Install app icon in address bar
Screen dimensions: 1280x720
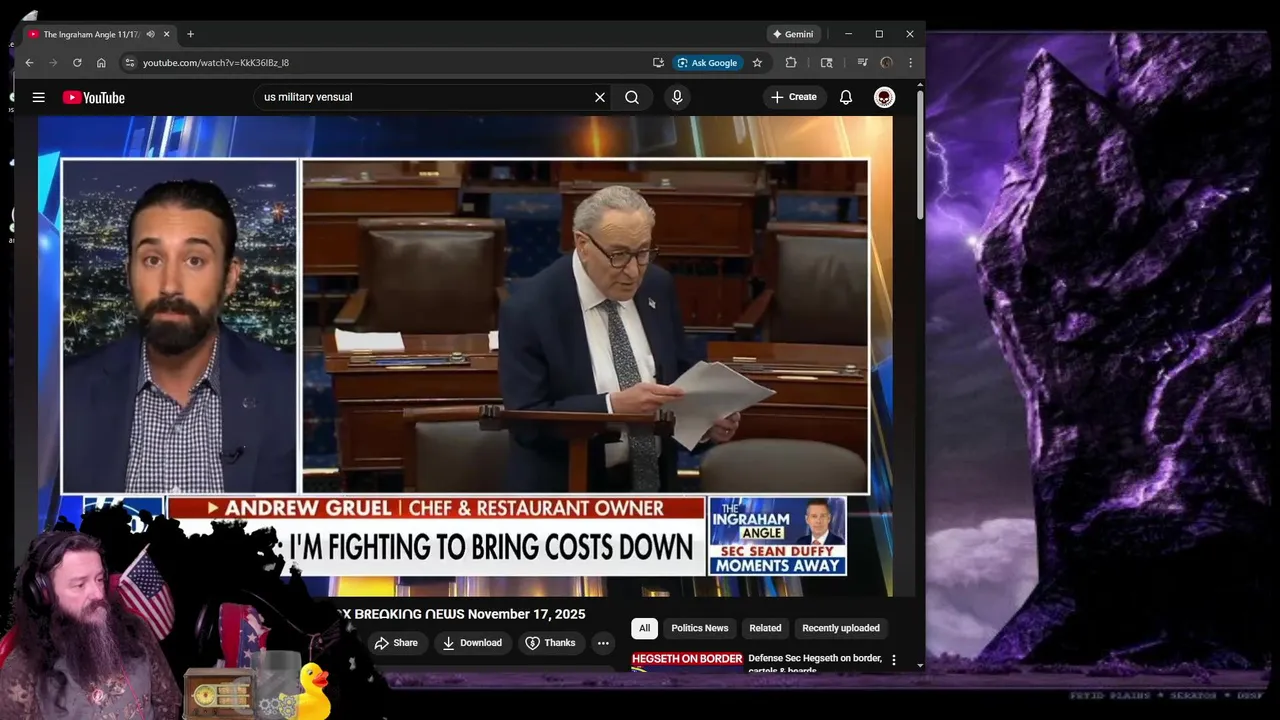point(658,63)
